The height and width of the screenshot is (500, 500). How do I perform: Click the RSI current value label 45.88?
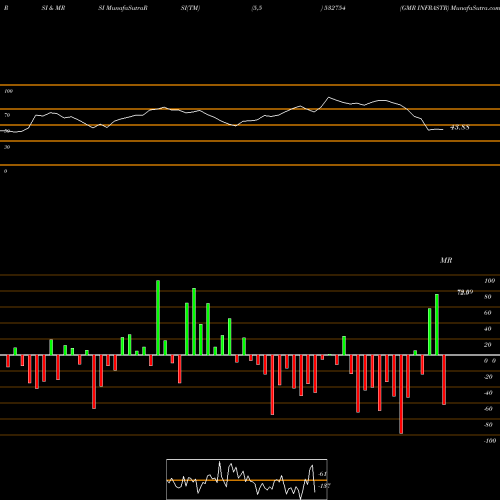pos(460,127)
